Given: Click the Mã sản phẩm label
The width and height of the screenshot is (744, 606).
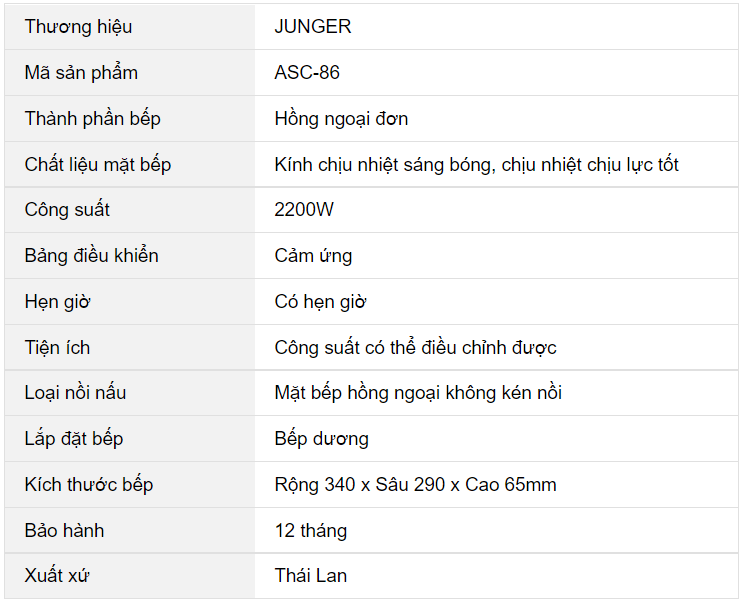Looking at the screenshot, I should pos(81,73).
